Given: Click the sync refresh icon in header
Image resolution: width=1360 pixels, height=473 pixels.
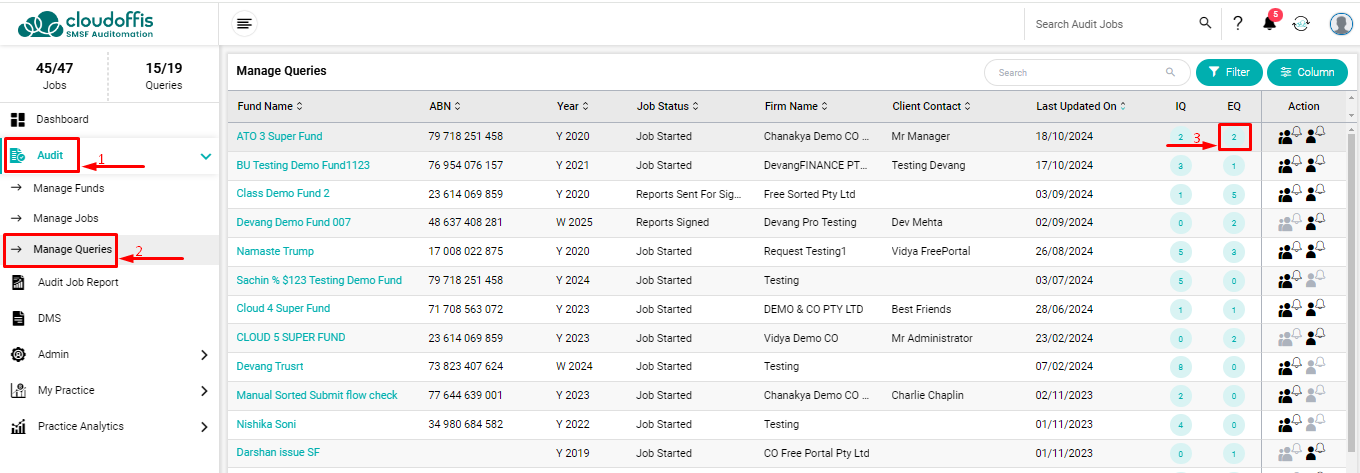Looking at the screenshot, I should tap(1301, 24).
